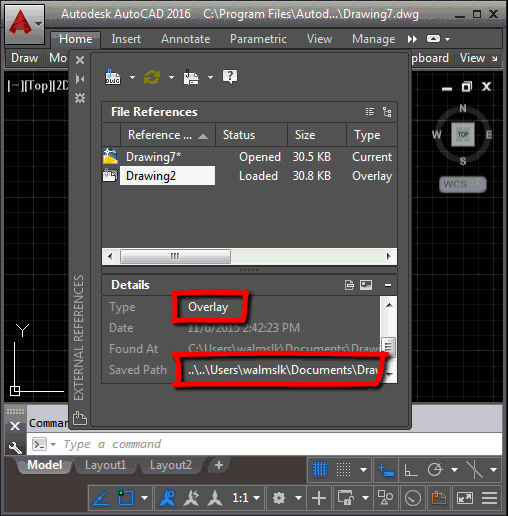This screenshot has width=508, height=516.
Task: Click the Attach DWG icon
Action: [113, 77]
